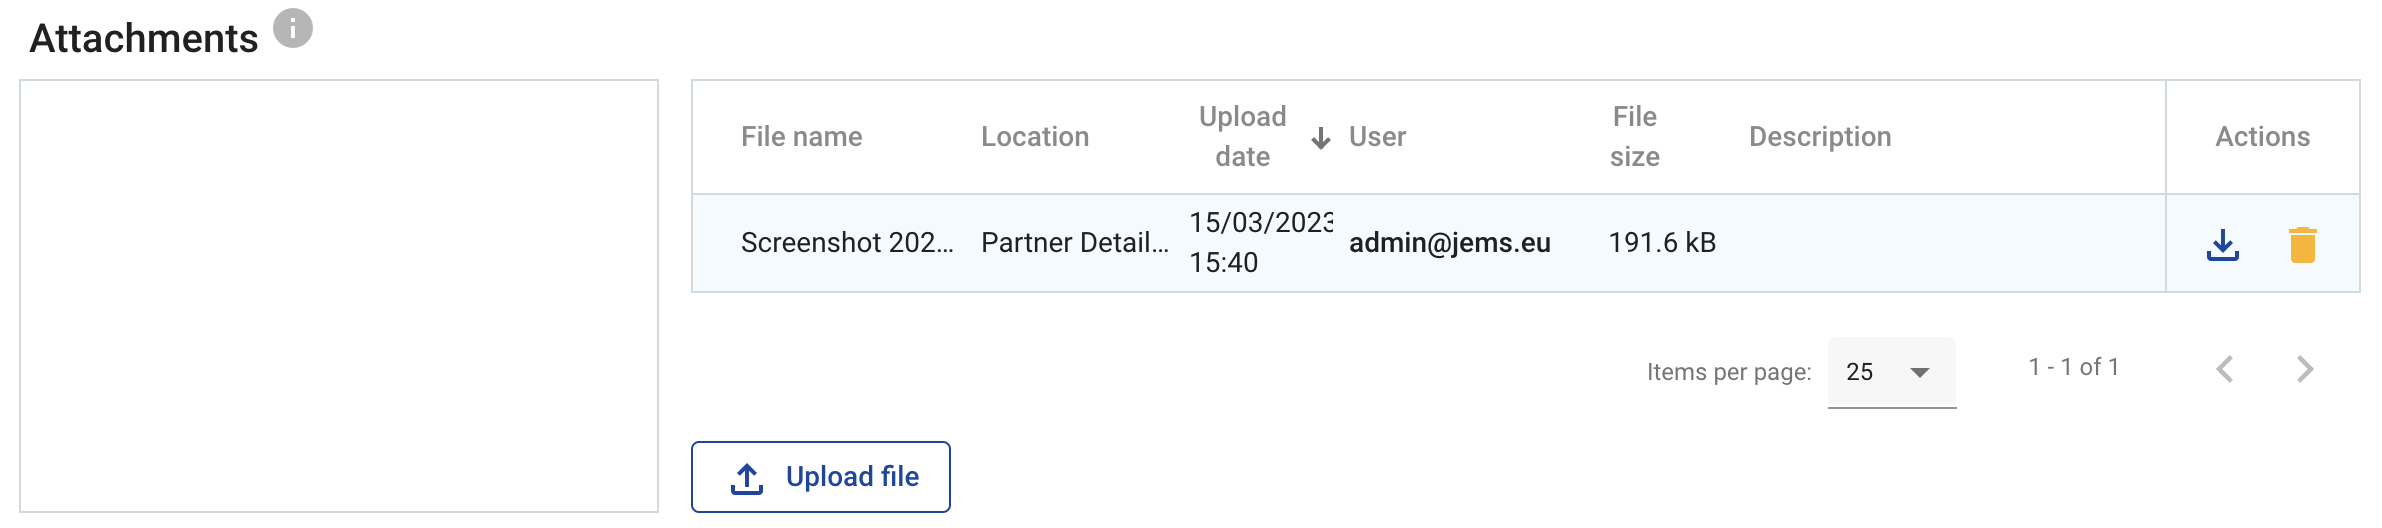This screenshot has width=2382, height=528.
Task: Sort by User column header
Action: point(1377,137)
